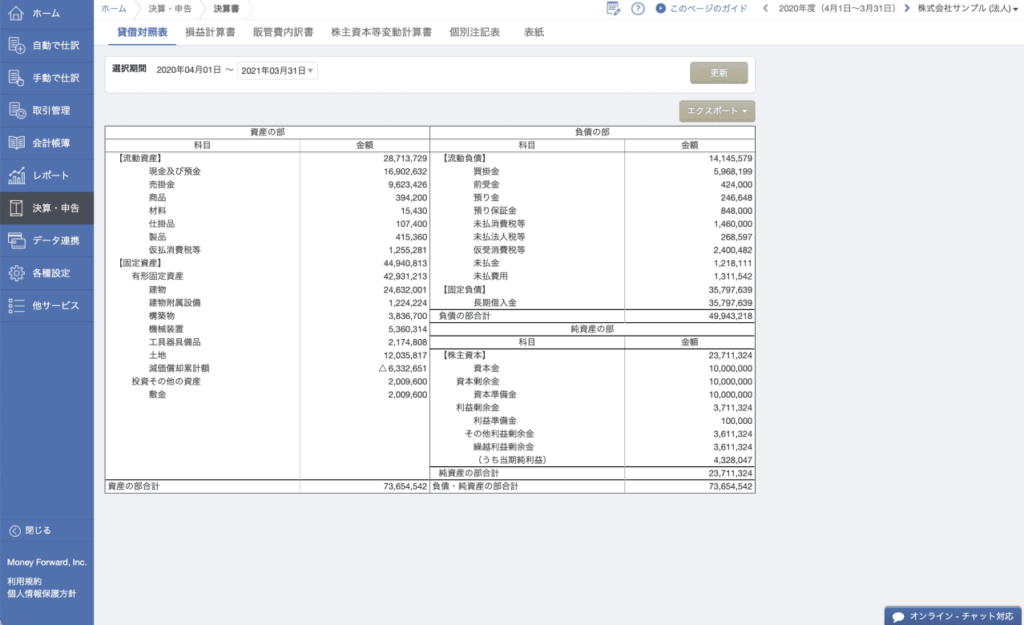Open the 他サービス list icon
Viewport: 1024px width, 625px height.
pyautogui.click(x=16, y=305)
